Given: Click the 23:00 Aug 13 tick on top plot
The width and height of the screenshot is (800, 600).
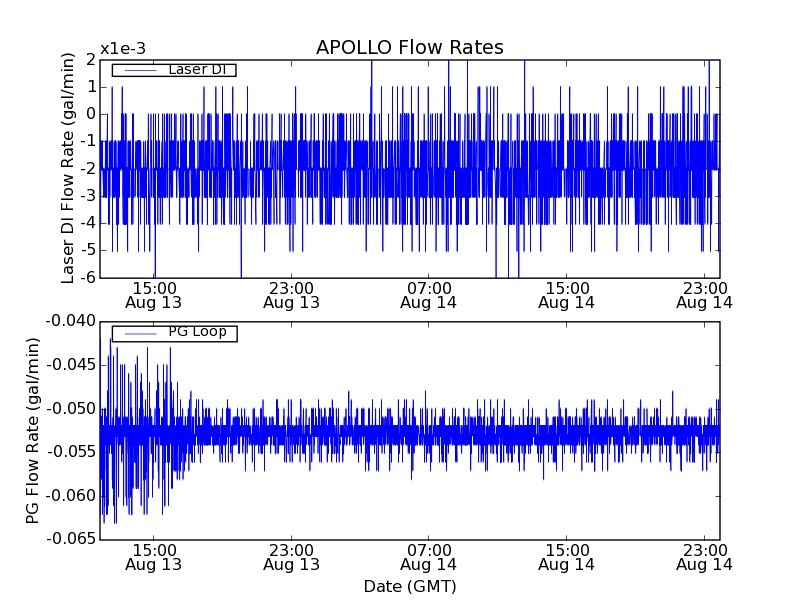Looking at the screenshot, I should pos(291,294).
